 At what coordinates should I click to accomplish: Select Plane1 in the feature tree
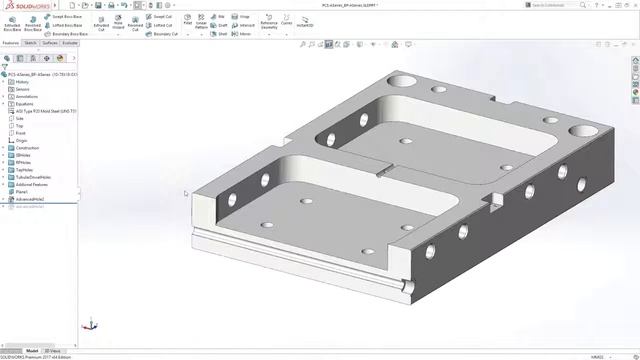pyautogui.click(x=18, y=192)
